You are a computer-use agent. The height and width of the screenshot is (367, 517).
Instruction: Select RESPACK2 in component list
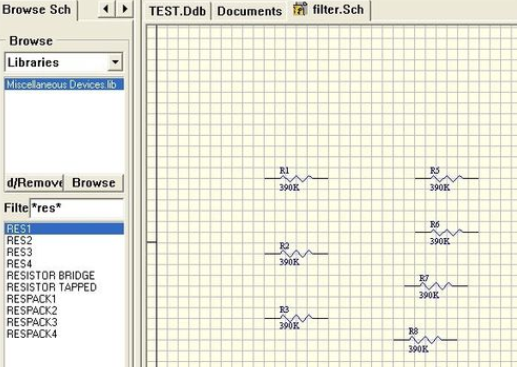tap(64, 310)
